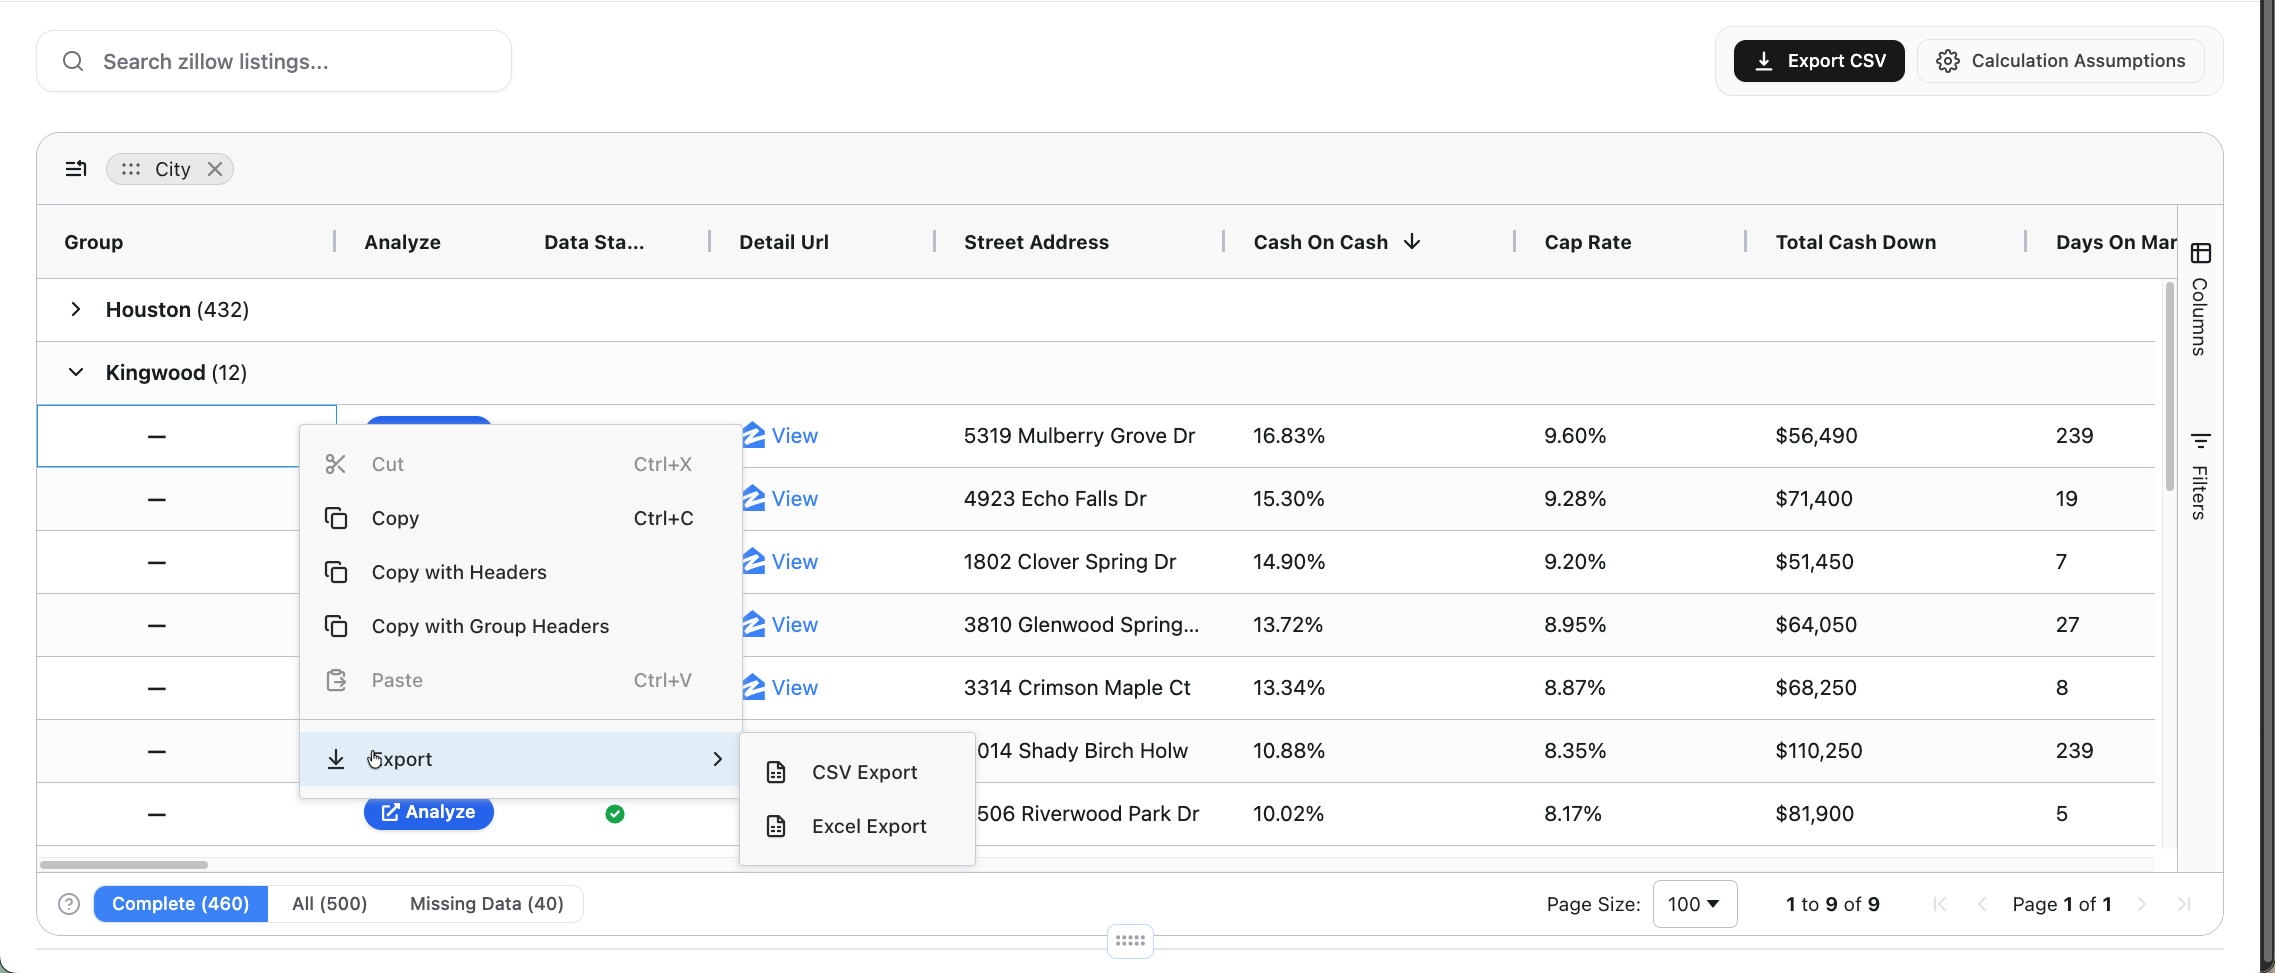Open Calculation Assumptions settings
The image size is (2275, 973).
point(2061,61)
